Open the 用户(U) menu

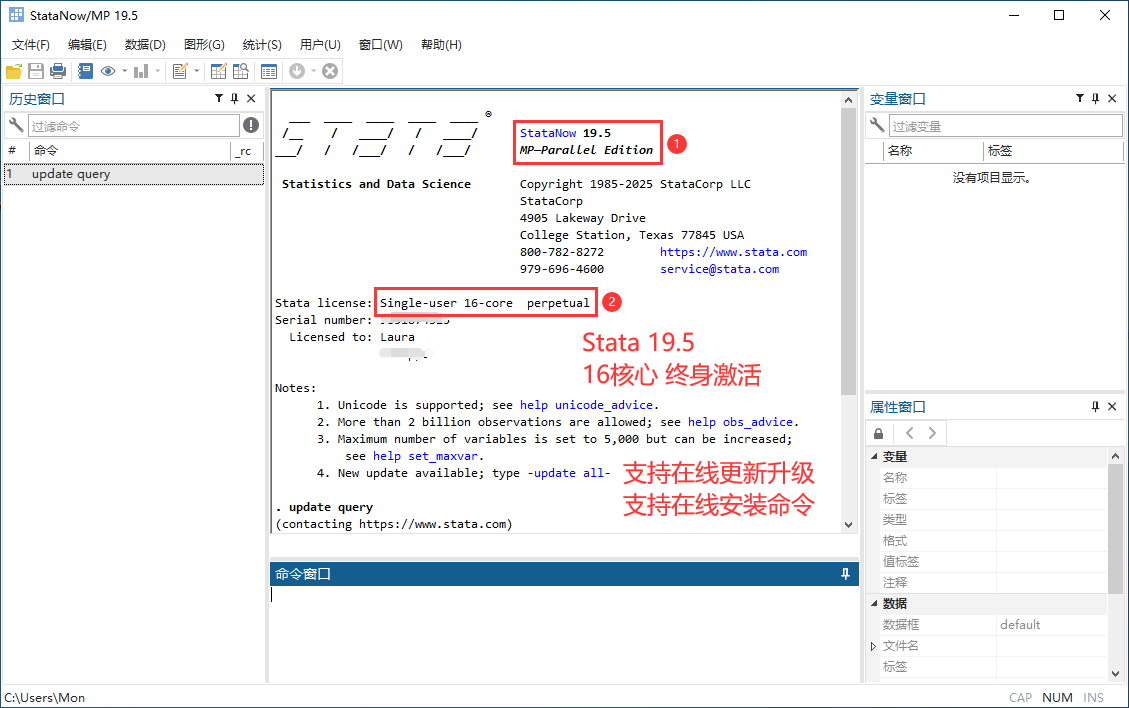[x=320, y=45]
